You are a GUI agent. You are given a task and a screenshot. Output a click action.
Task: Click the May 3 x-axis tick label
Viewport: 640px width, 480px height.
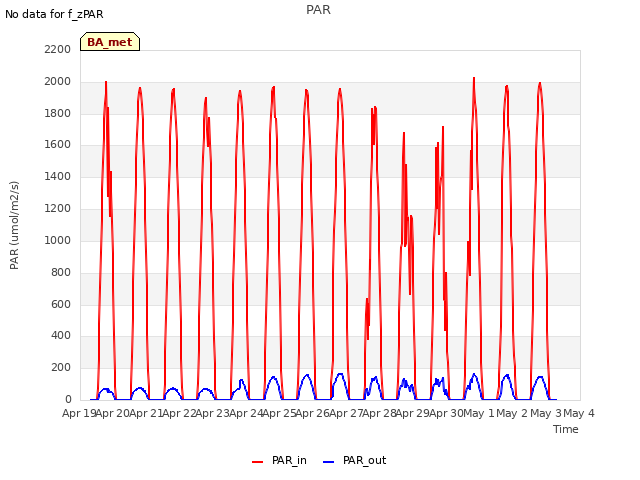[546, 413]
